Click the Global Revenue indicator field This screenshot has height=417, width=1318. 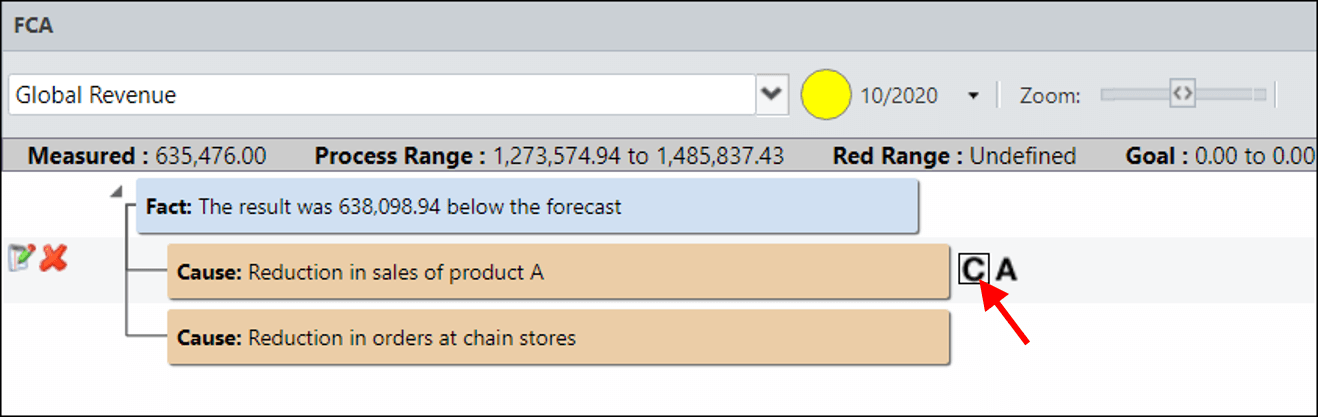(x=382, y=95)
